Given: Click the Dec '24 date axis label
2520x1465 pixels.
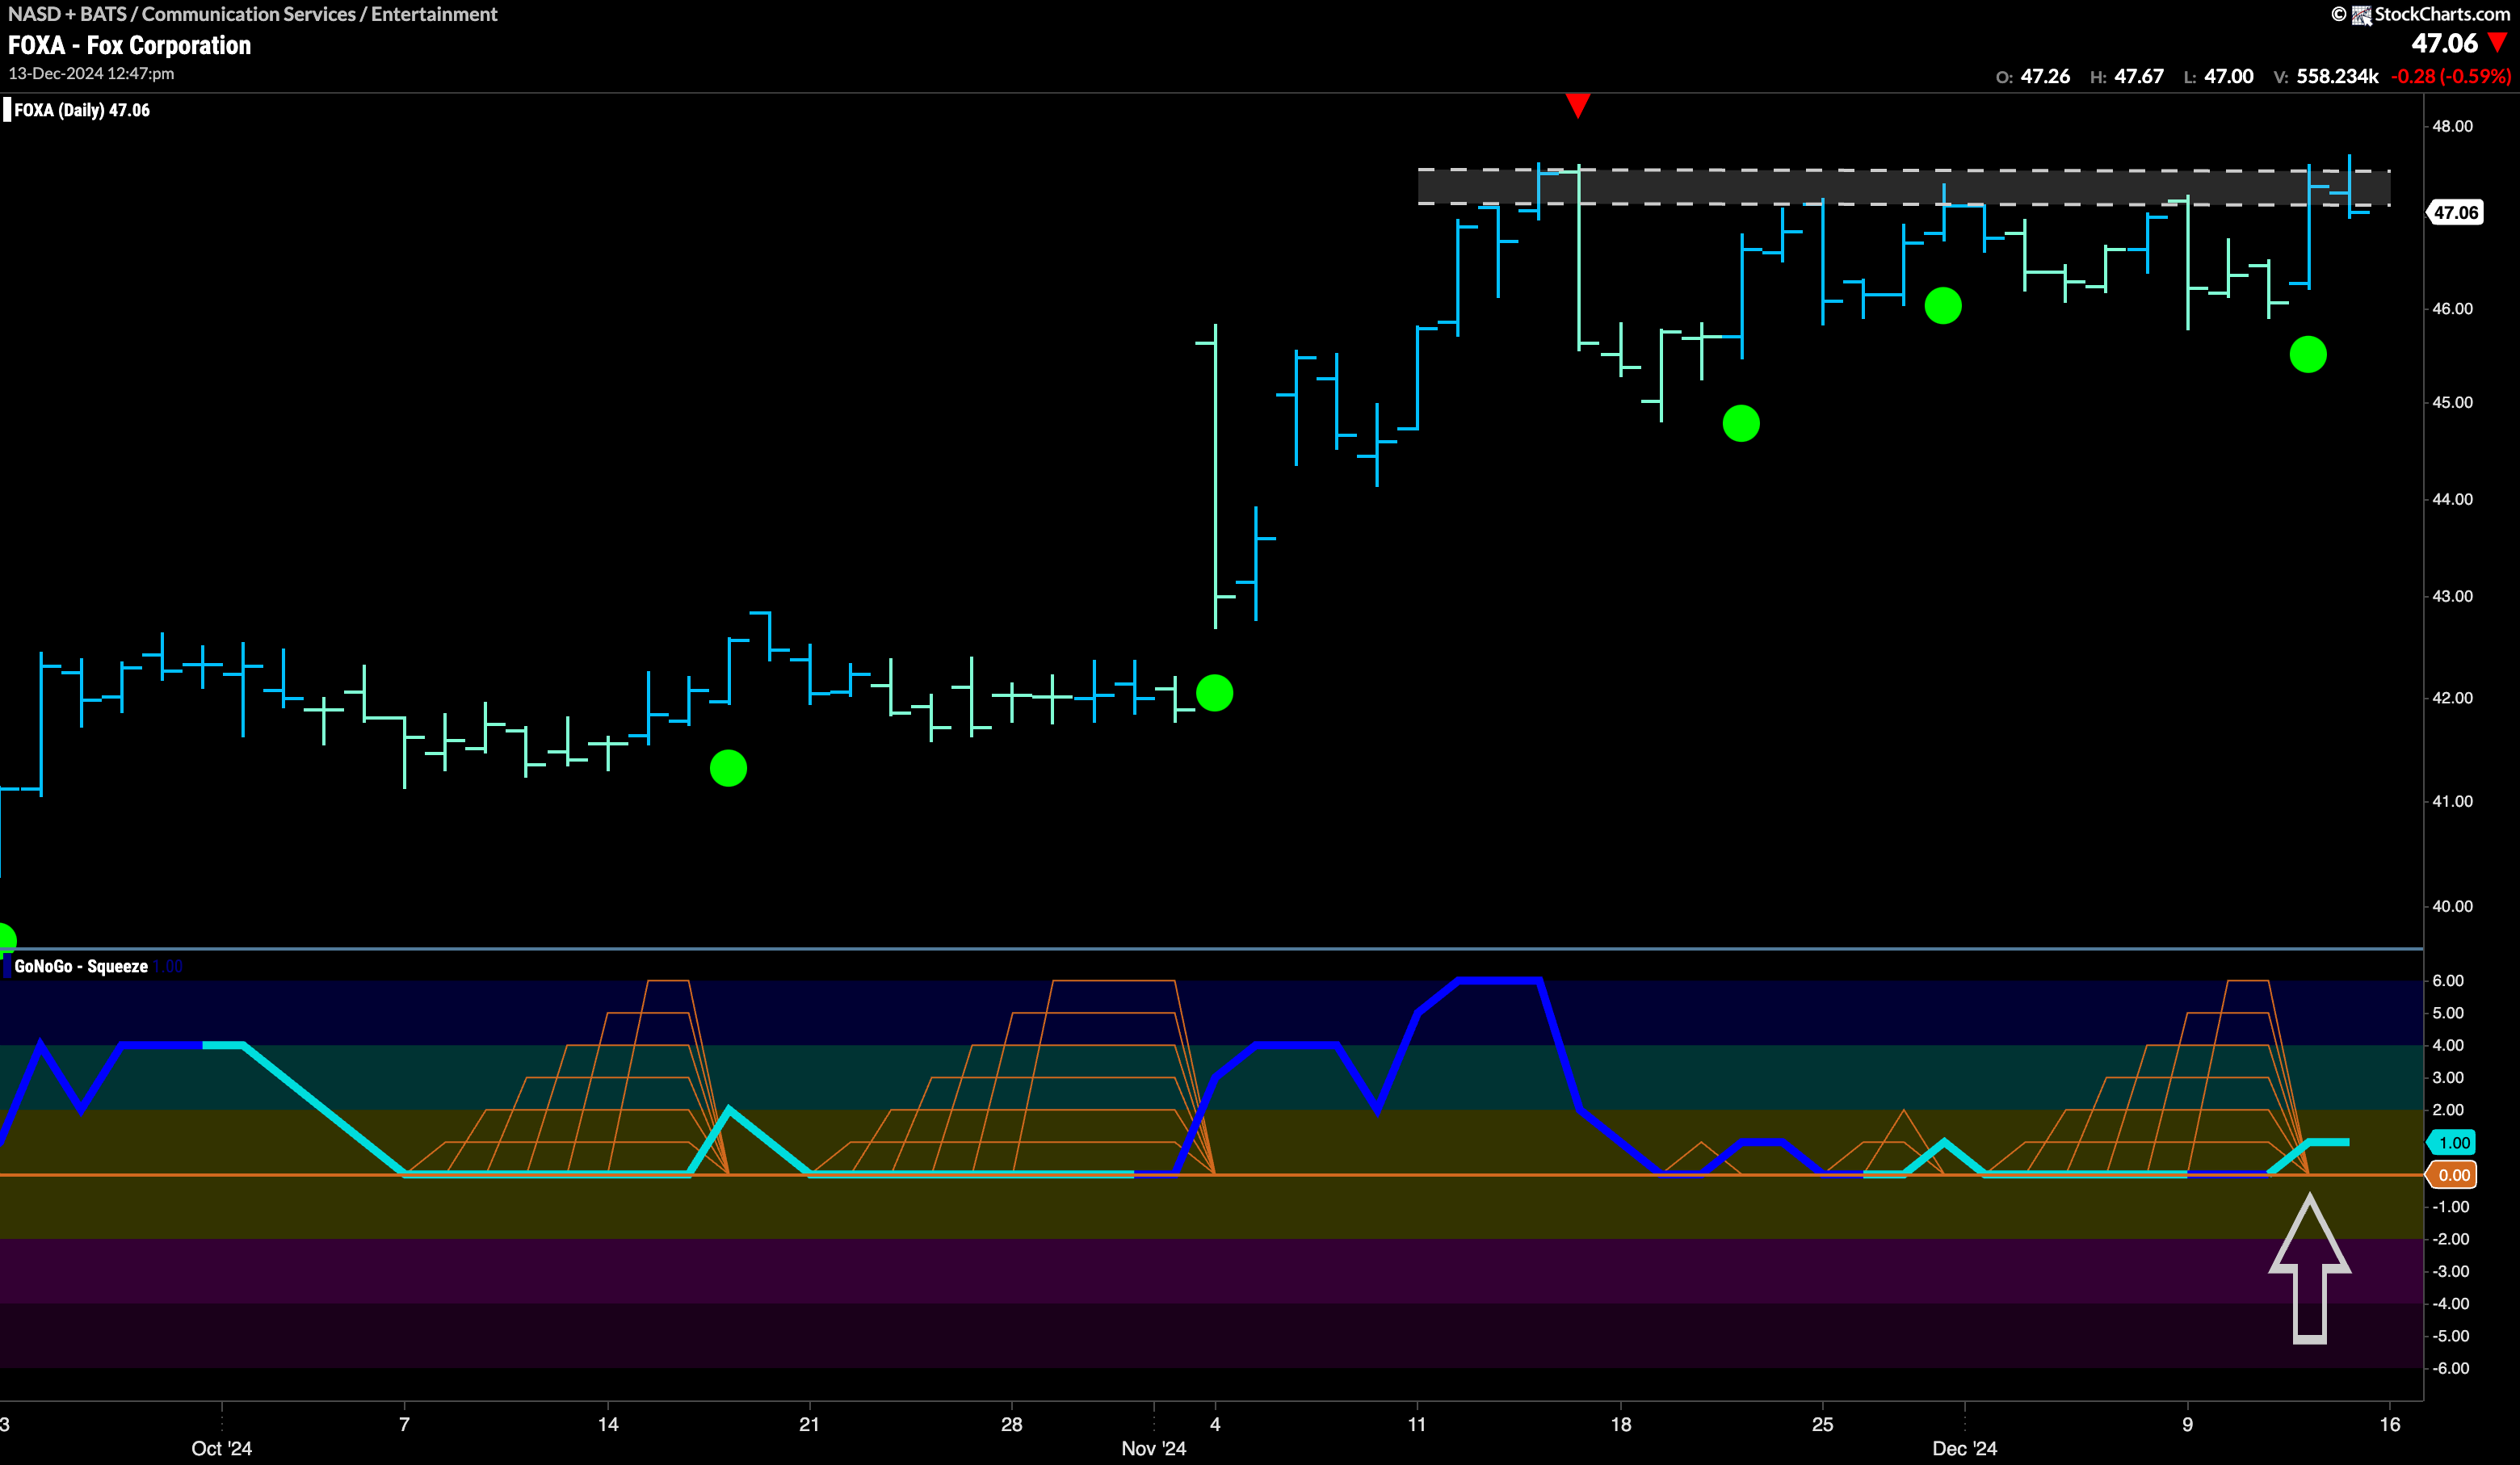Looking at the screenshot, I should click(1965, 1448).
